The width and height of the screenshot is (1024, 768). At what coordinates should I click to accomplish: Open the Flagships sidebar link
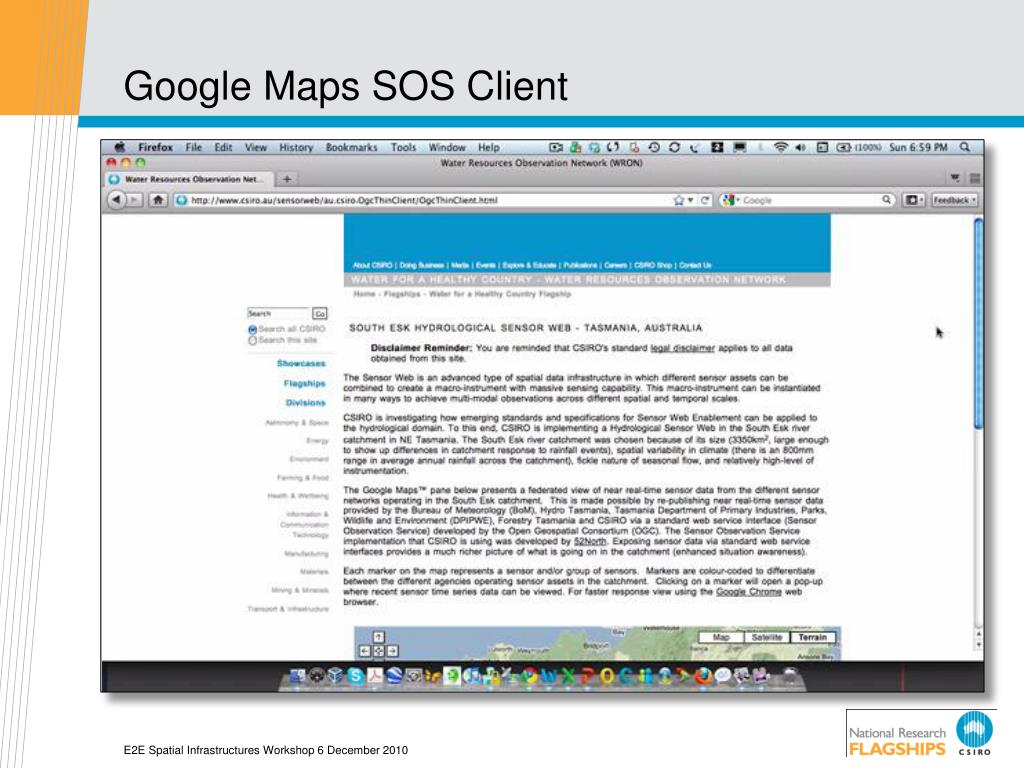[304, 383]
